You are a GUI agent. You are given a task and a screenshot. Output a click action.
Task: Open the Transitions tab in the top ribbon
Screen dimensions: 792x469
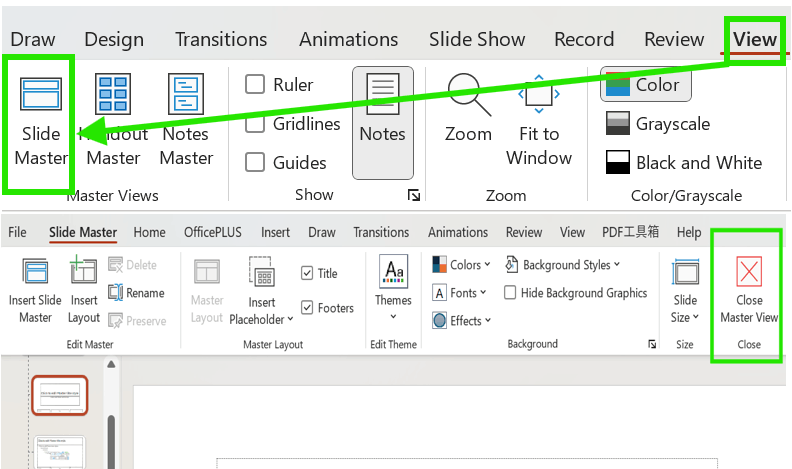[221, 39]
